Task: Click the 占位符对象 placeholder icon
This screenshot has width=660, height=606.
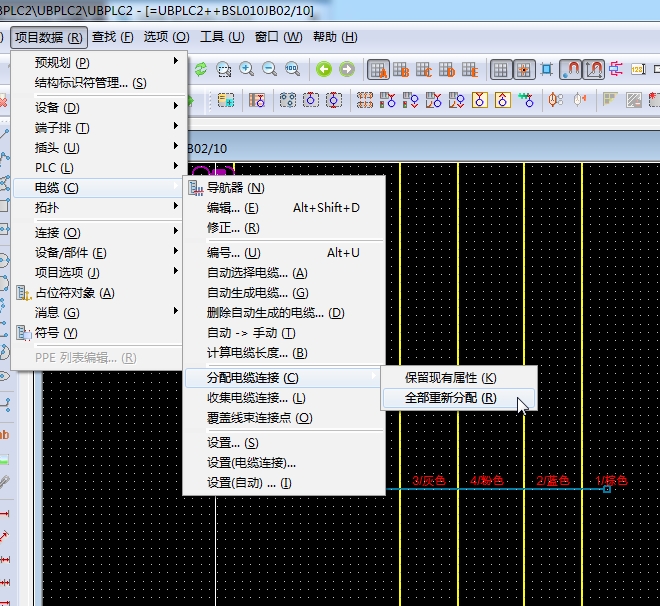Action: click(23, 293)
